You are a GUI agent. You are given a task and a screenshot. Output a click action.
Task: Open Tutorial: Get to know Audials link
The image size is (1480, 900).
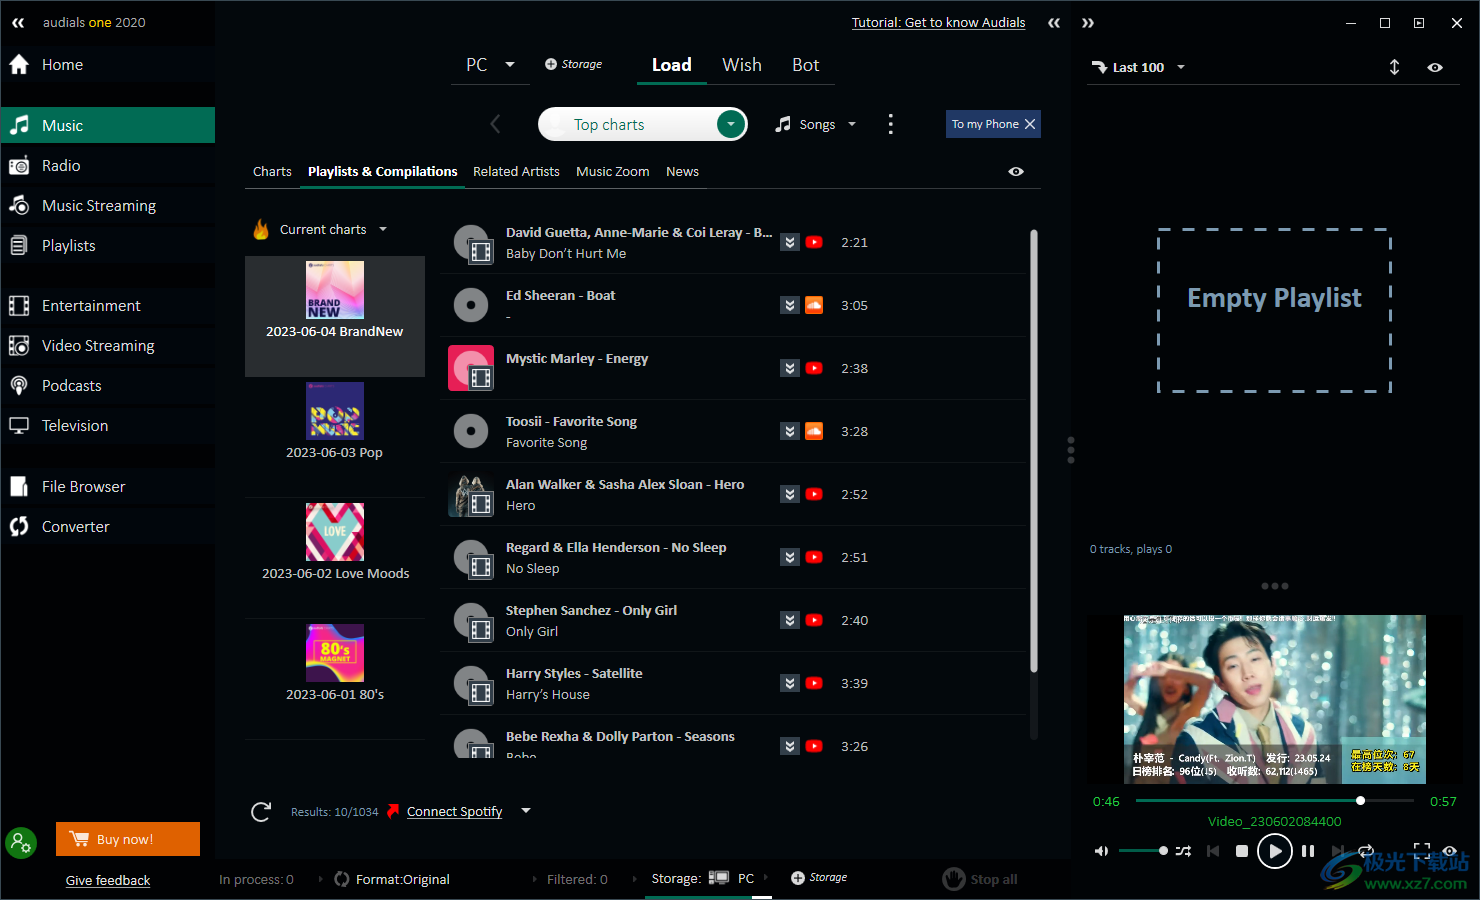click(939, 22)
